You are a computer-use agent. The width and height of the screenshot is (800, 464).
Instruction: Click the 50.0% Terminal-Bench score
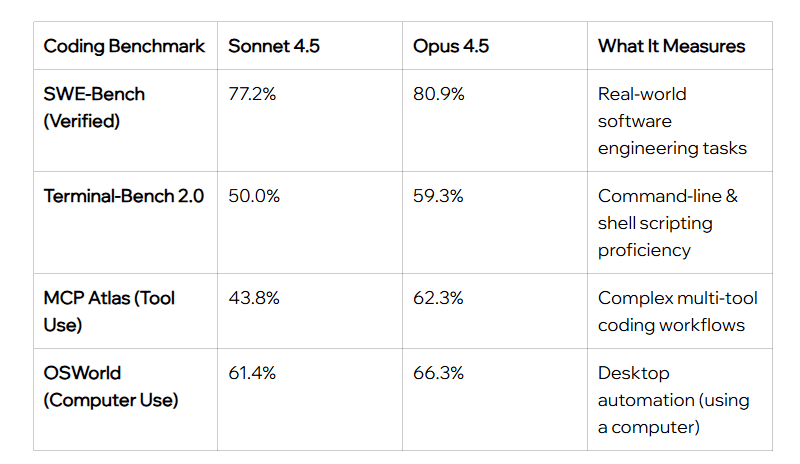[254, 196]
